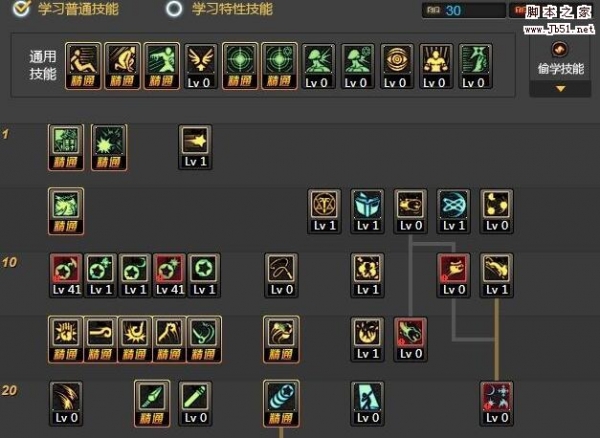Expand the 偷学技能 panel arrow
Image resolution: width=600 pixels, height=438 pixels.
pyautogui.click(x=560, y=89)
